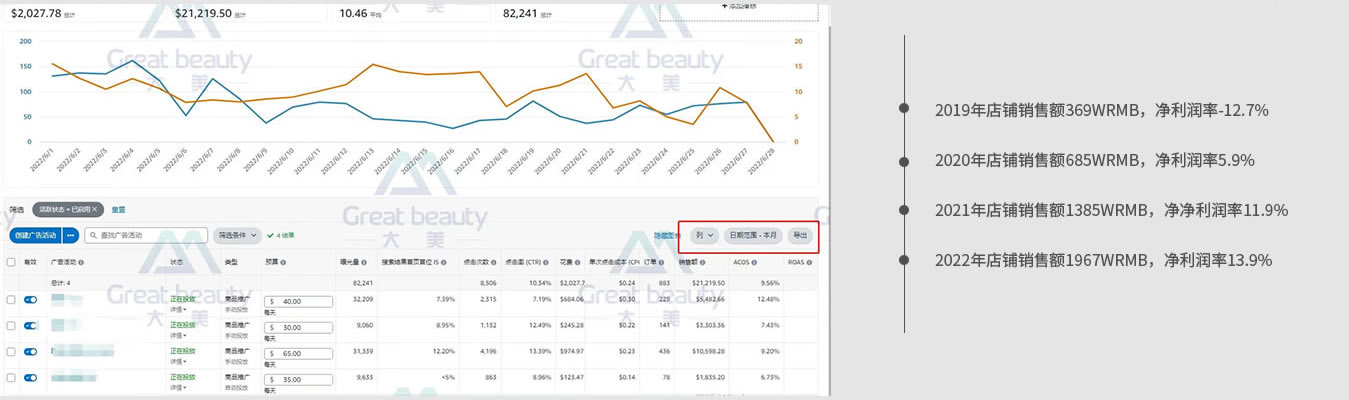Open the 列 columns dropdown

(x=704, y=236)
